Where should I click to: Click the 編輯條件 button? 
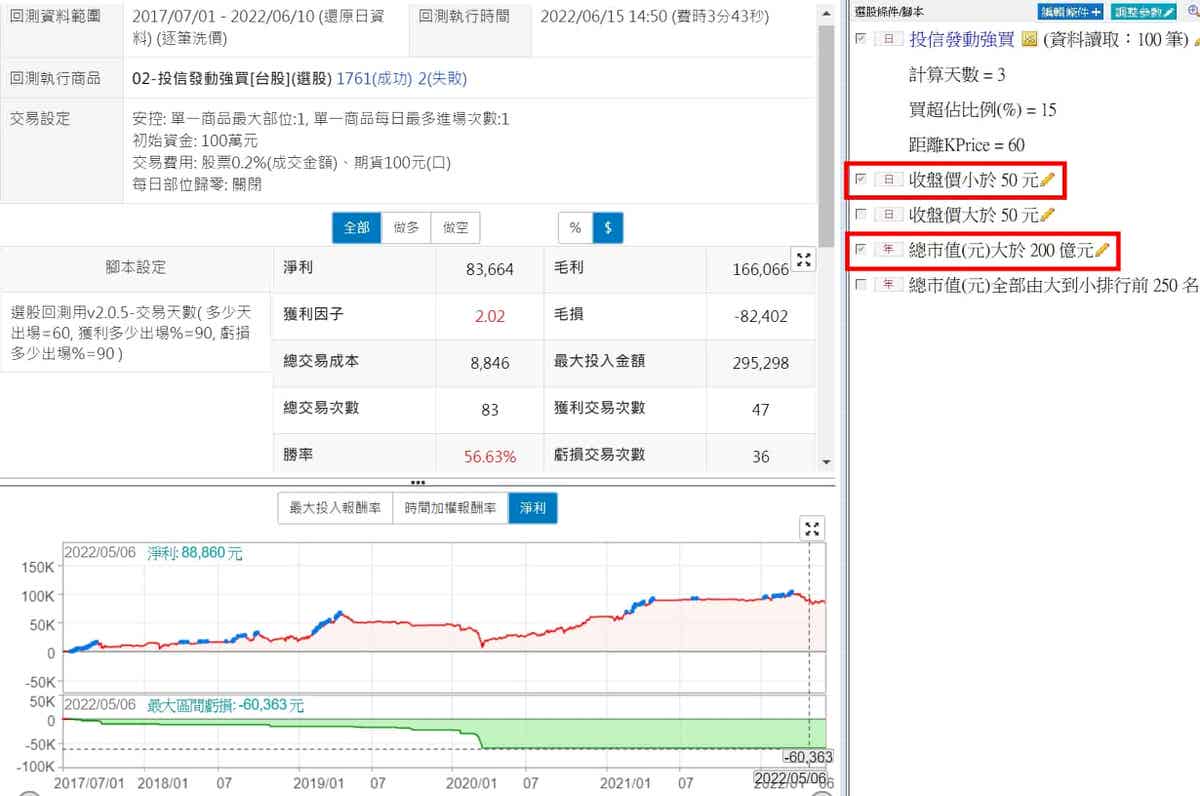click(1071, 12)
